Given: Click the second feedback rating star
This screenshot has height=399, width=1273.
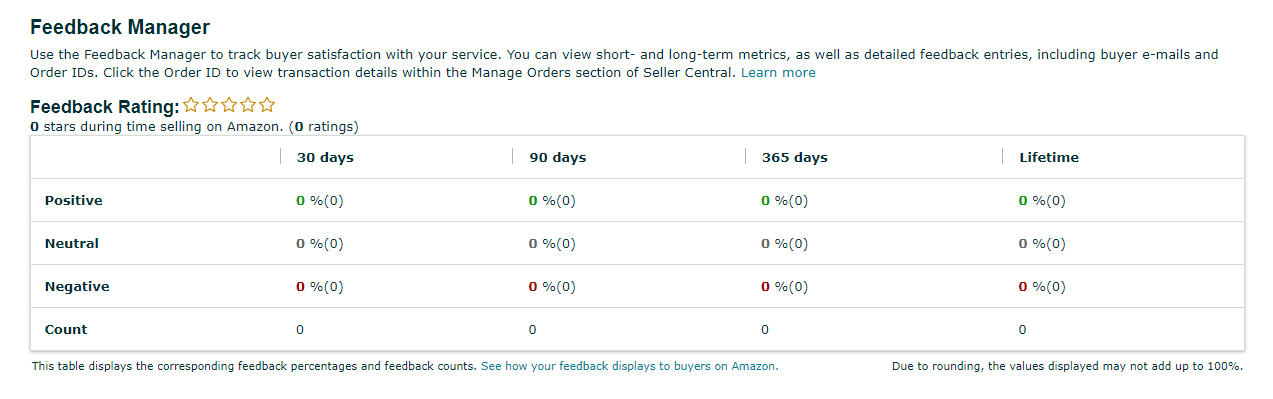Looking at the screenshot, I should pos(210,105).
